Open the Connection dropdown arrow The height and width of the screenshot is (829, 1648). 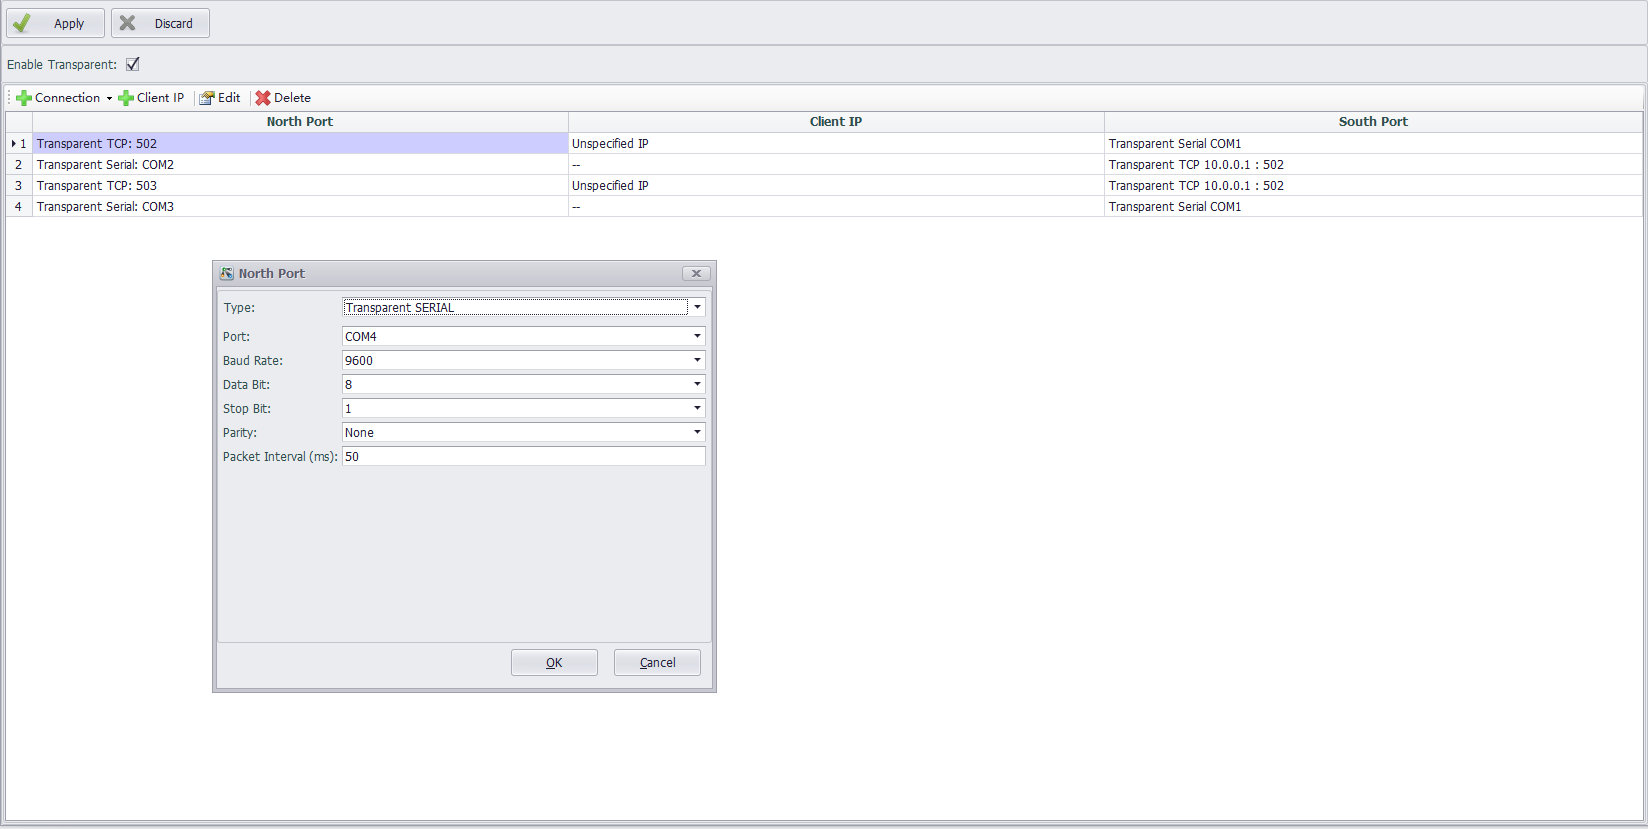pos(109,98)
